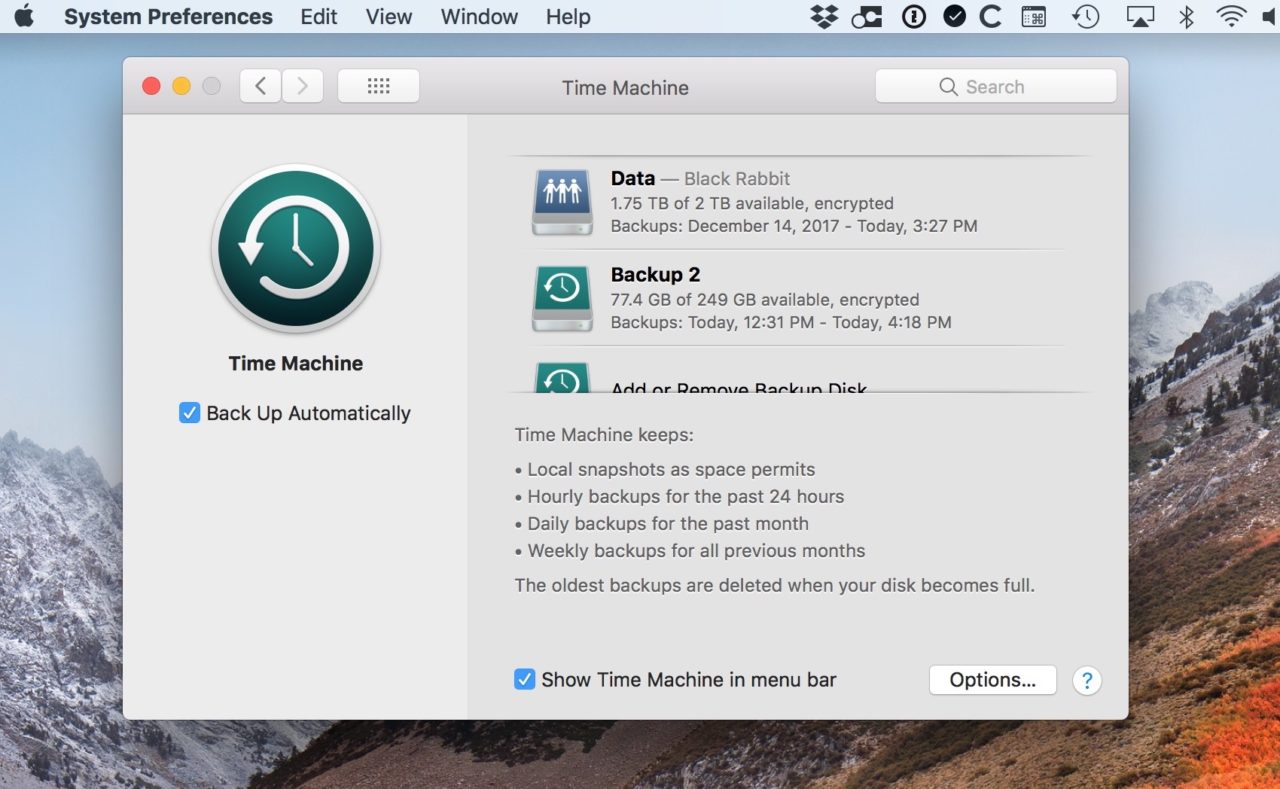Click the large Time Machine icon
Image resolution: width=1280 pixels, height=789 pixels.
pyautogui.click(x=296, y=249)
